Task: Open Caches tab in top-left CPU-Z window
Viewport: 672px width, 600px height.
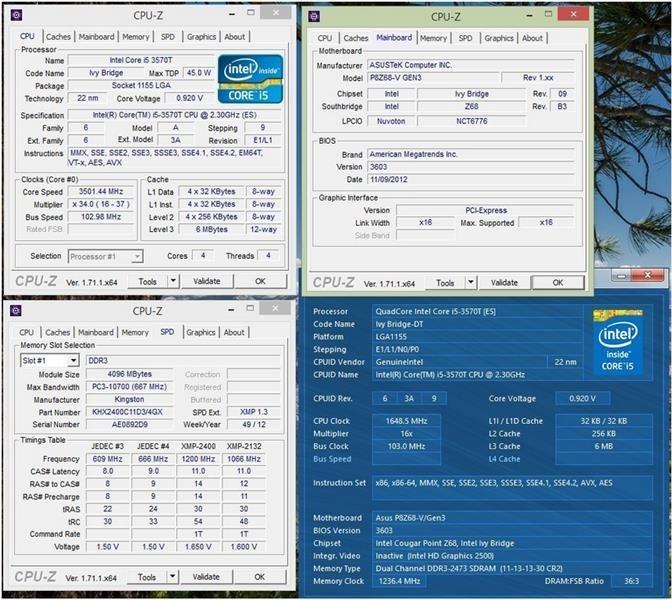Action: (58, 37)
